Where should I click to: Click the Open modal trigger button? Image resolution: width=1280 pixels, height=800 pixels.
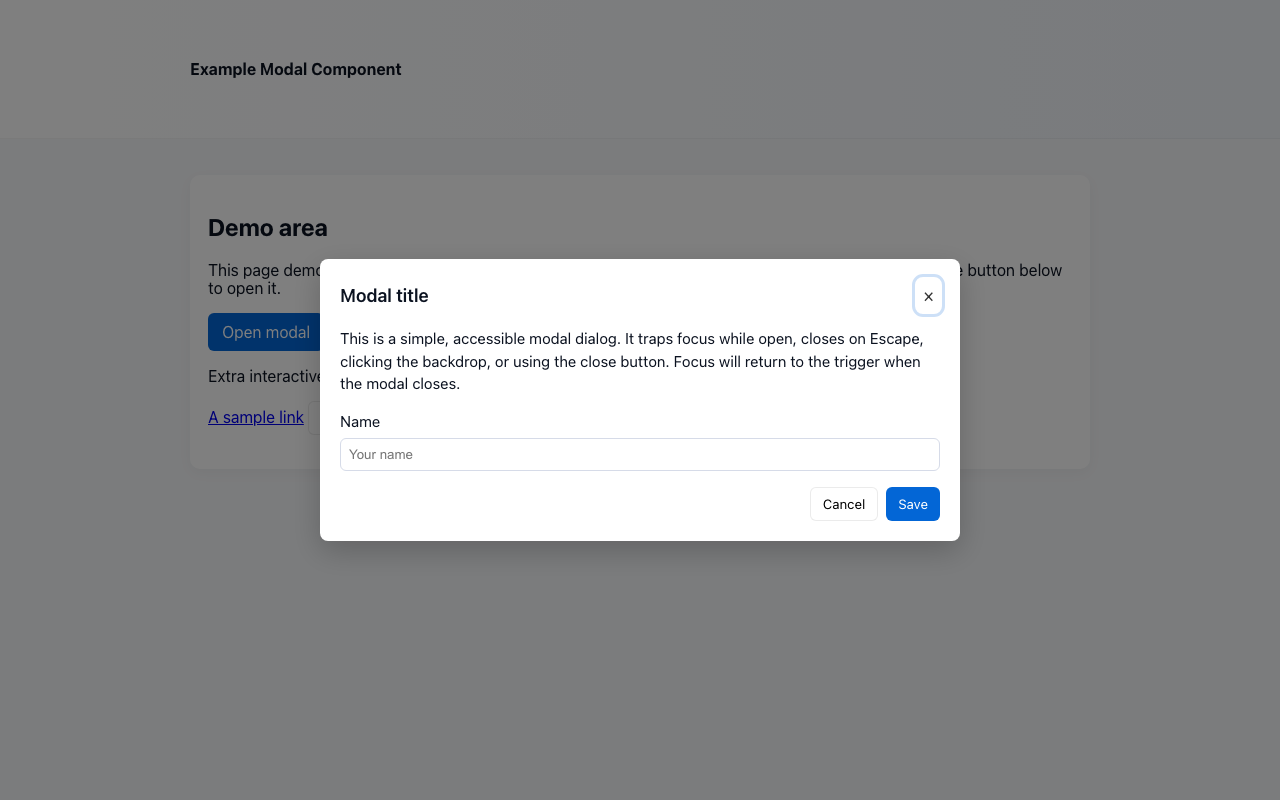265,332
